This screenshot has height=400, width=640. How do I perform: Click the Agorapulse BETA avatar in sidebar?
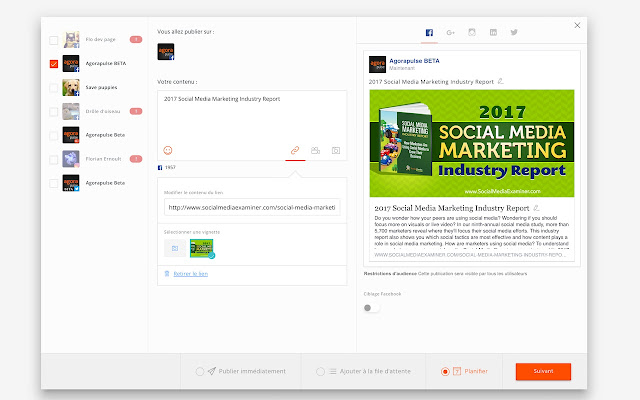tap(71, 63)
